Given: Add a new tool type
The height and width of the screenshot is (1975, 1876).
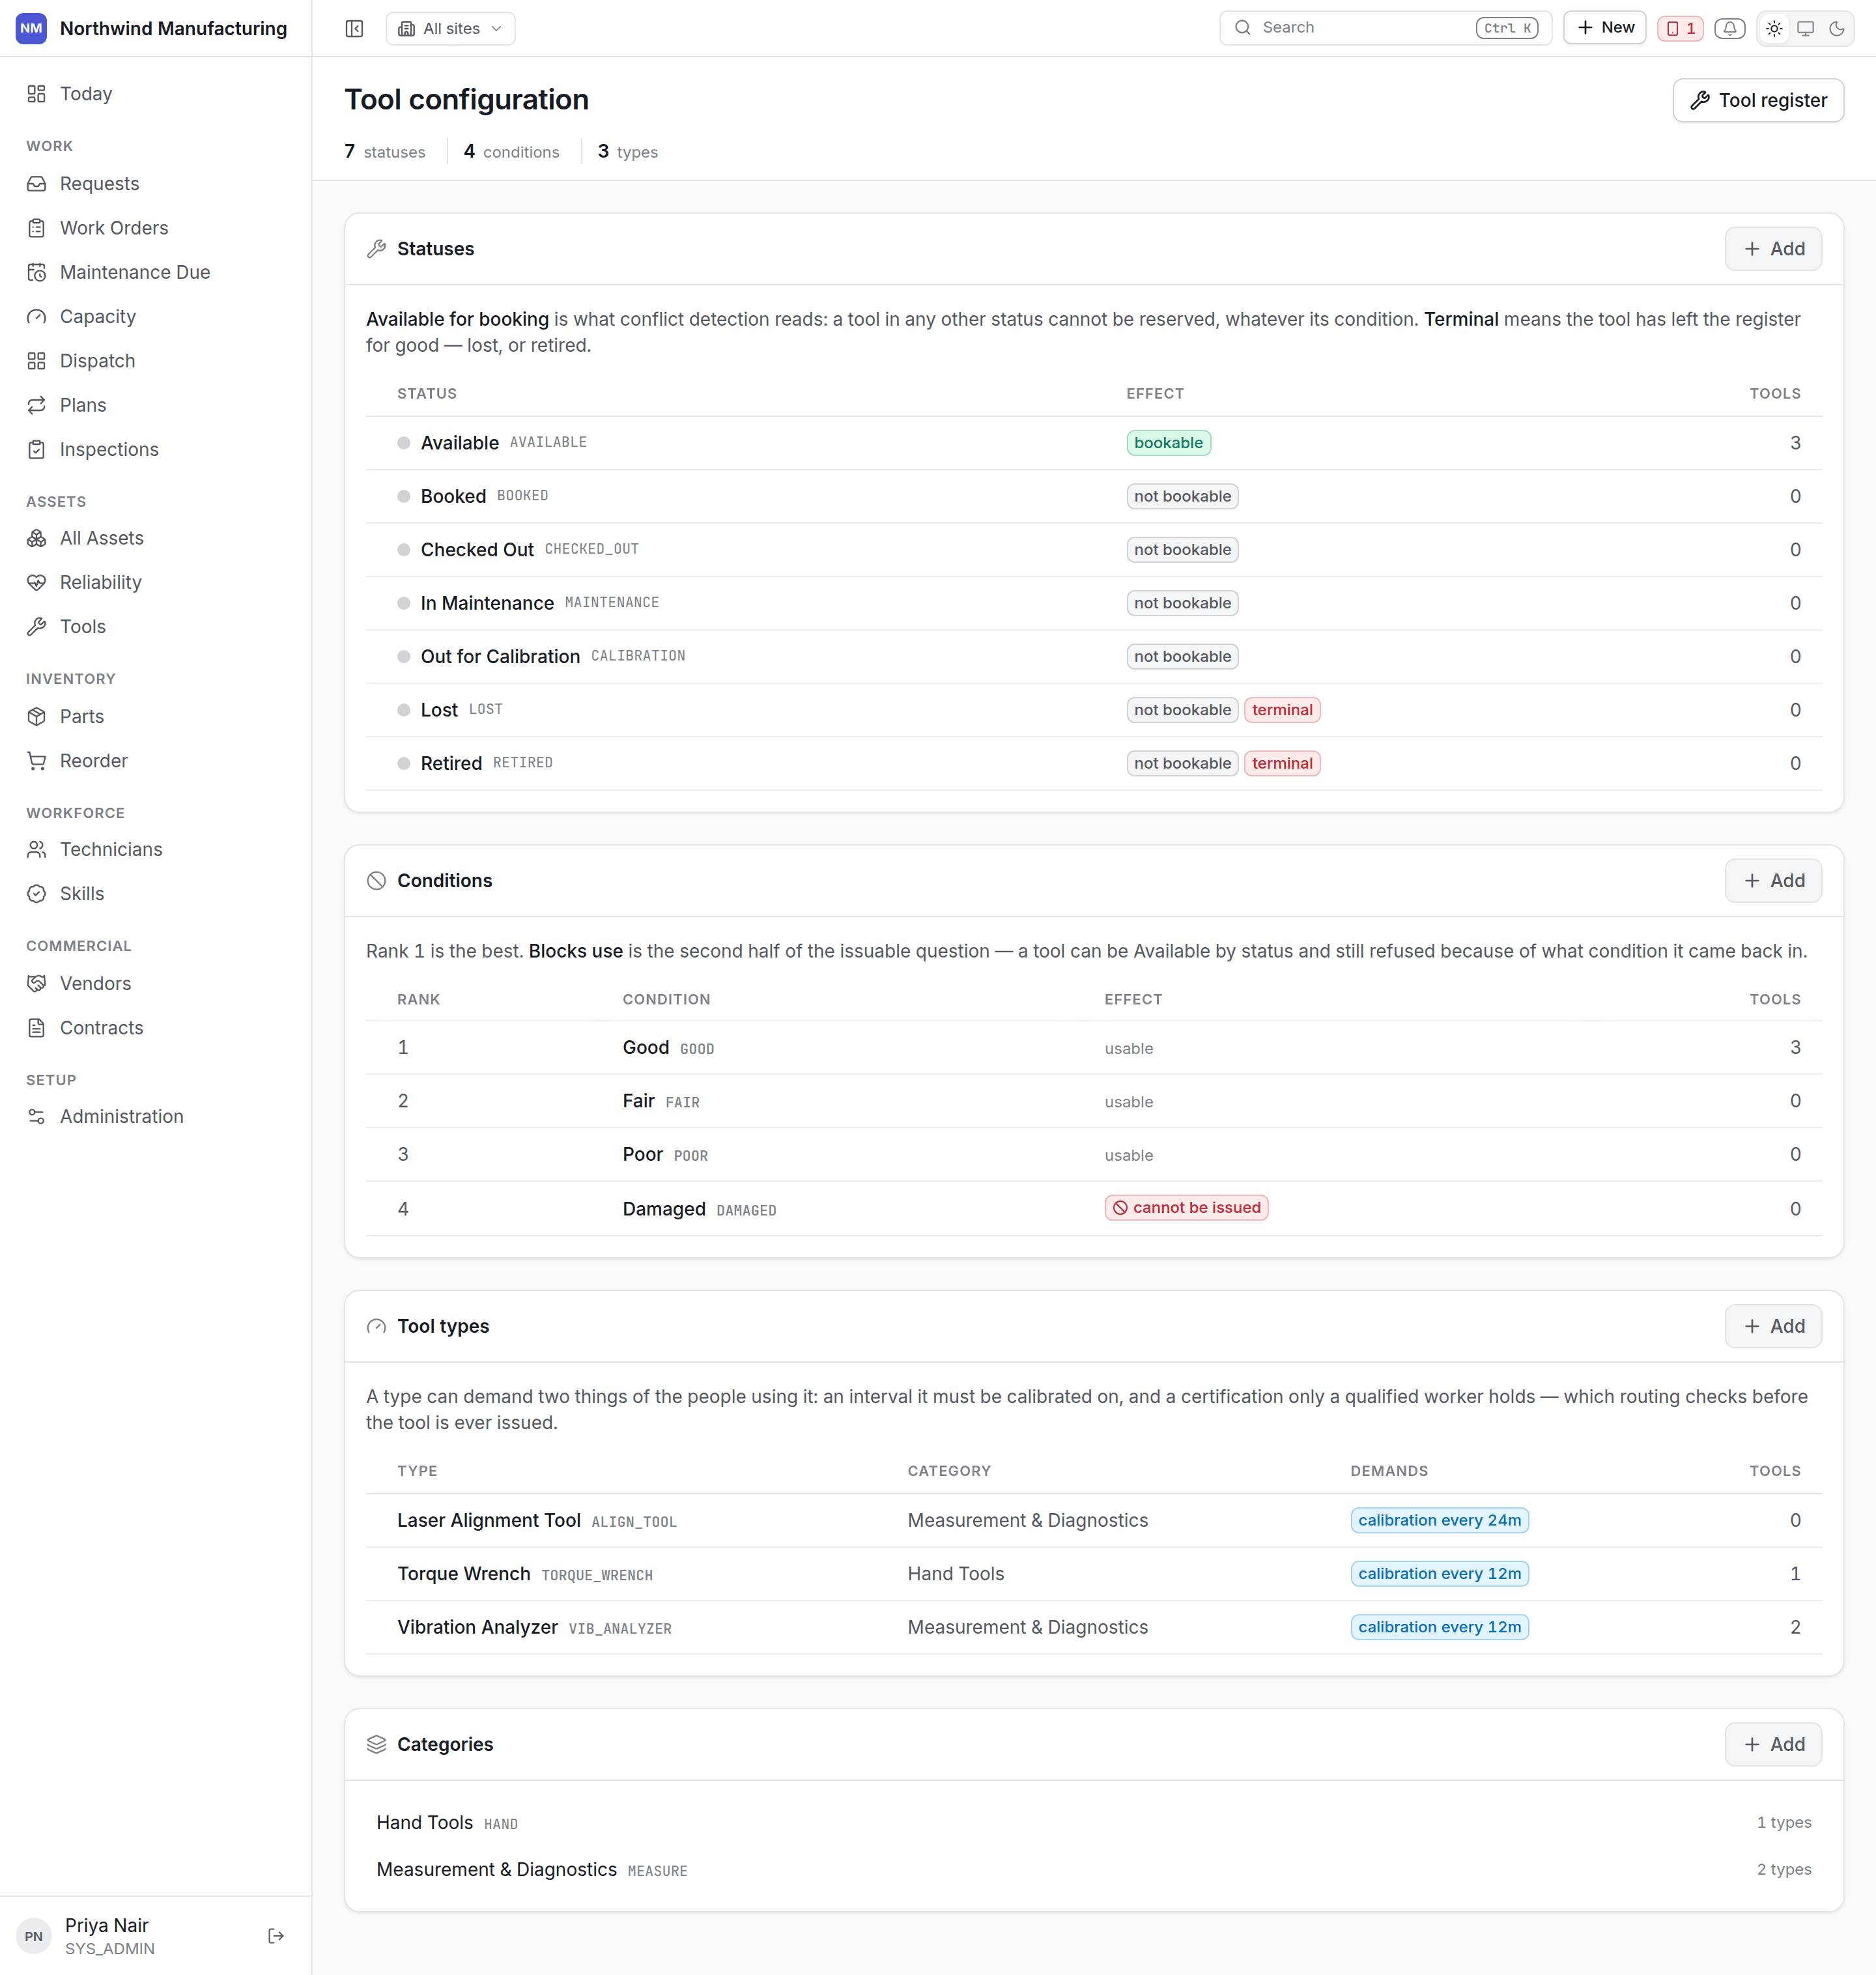Looking at the screenshot, I should coord(1773,1326).
